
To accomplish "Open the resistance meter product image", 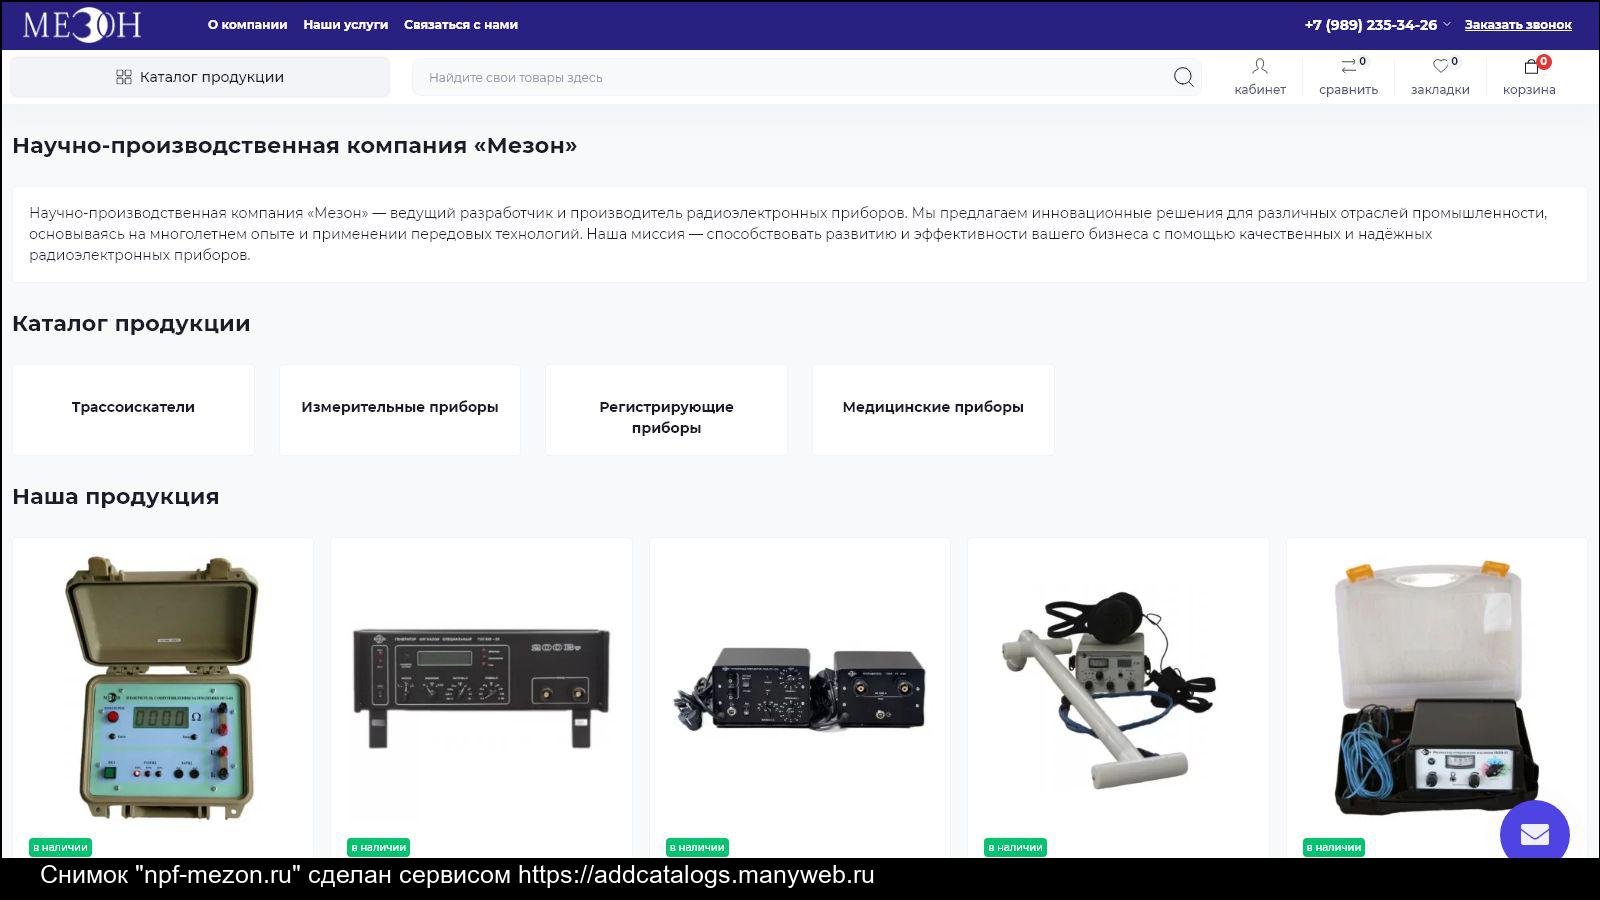I will click(x=162, y=688).
